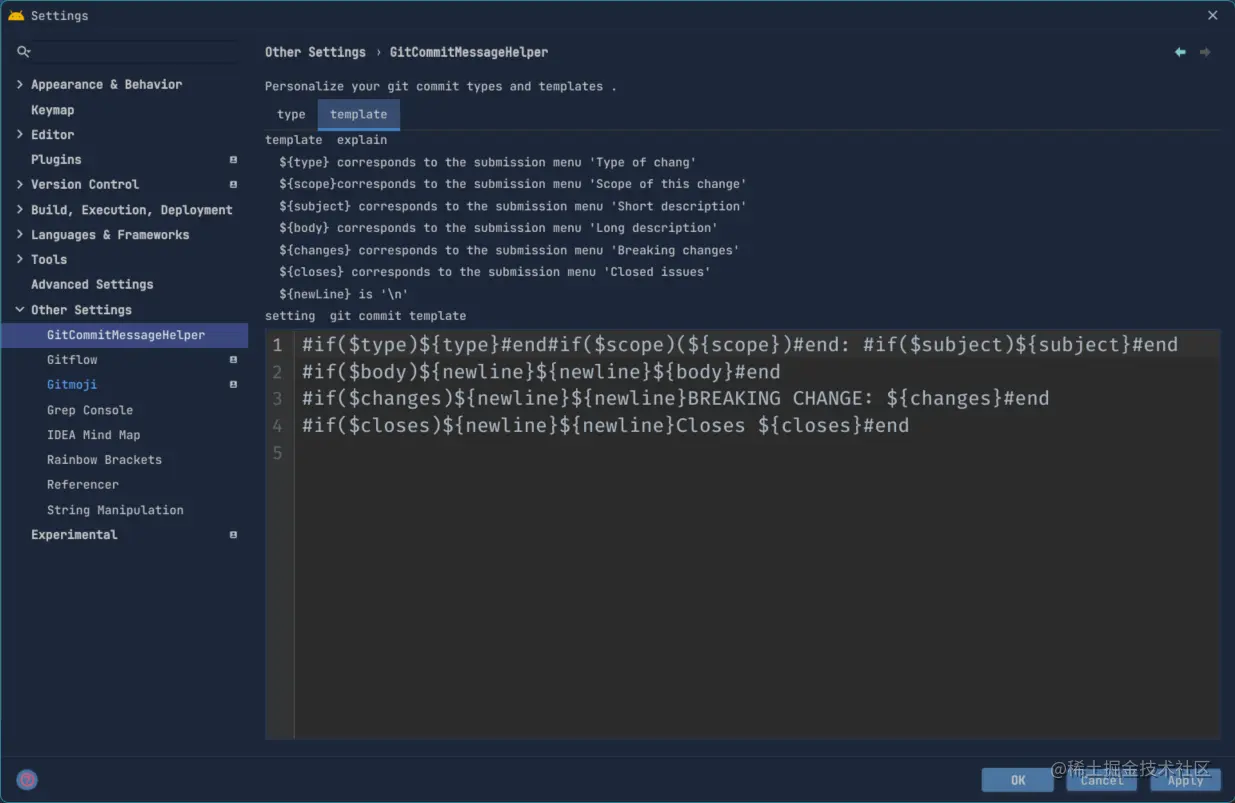Select Gitmoji settings entry
1235x803 pixels.
[72, 384]
